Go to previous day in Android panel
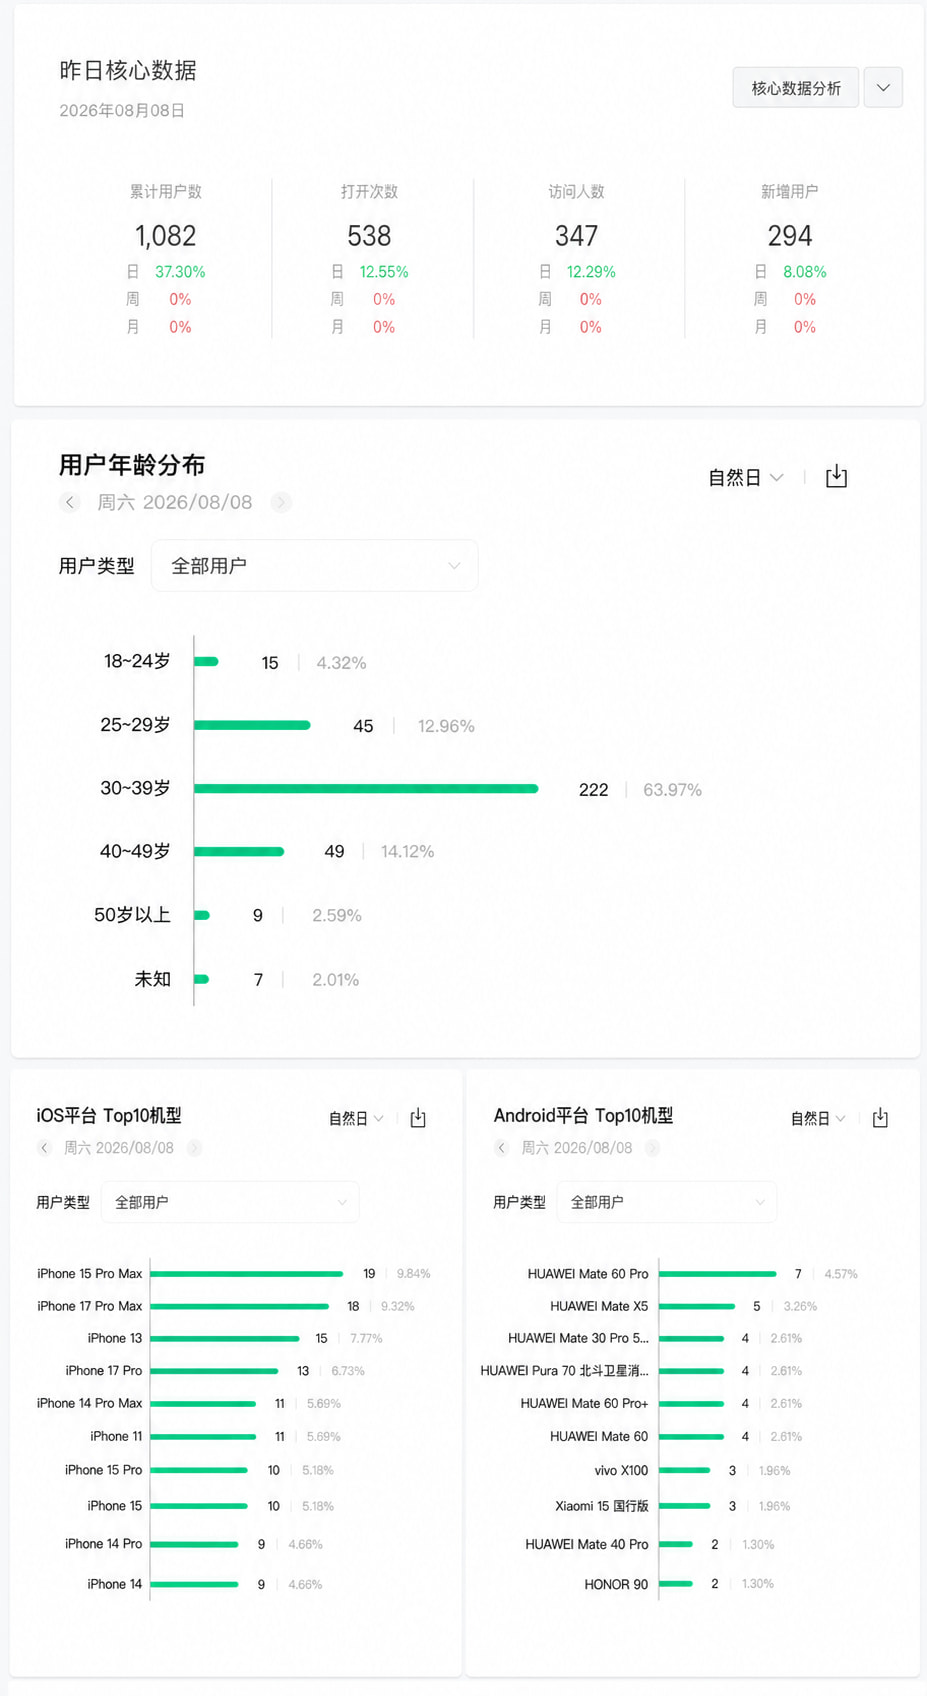Viewport: 927px width, 1696px height. coord(502,1148)
